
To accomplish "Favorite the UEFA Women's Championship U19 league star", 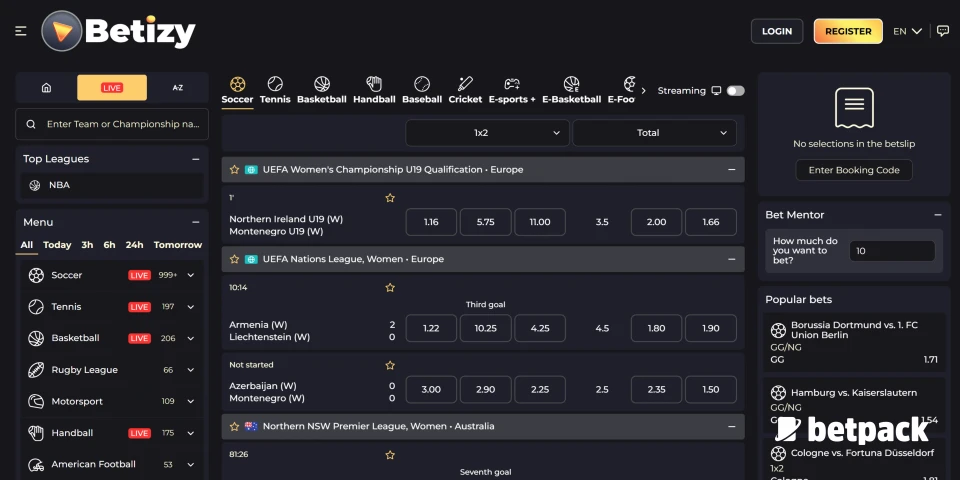I will [234, 170].
